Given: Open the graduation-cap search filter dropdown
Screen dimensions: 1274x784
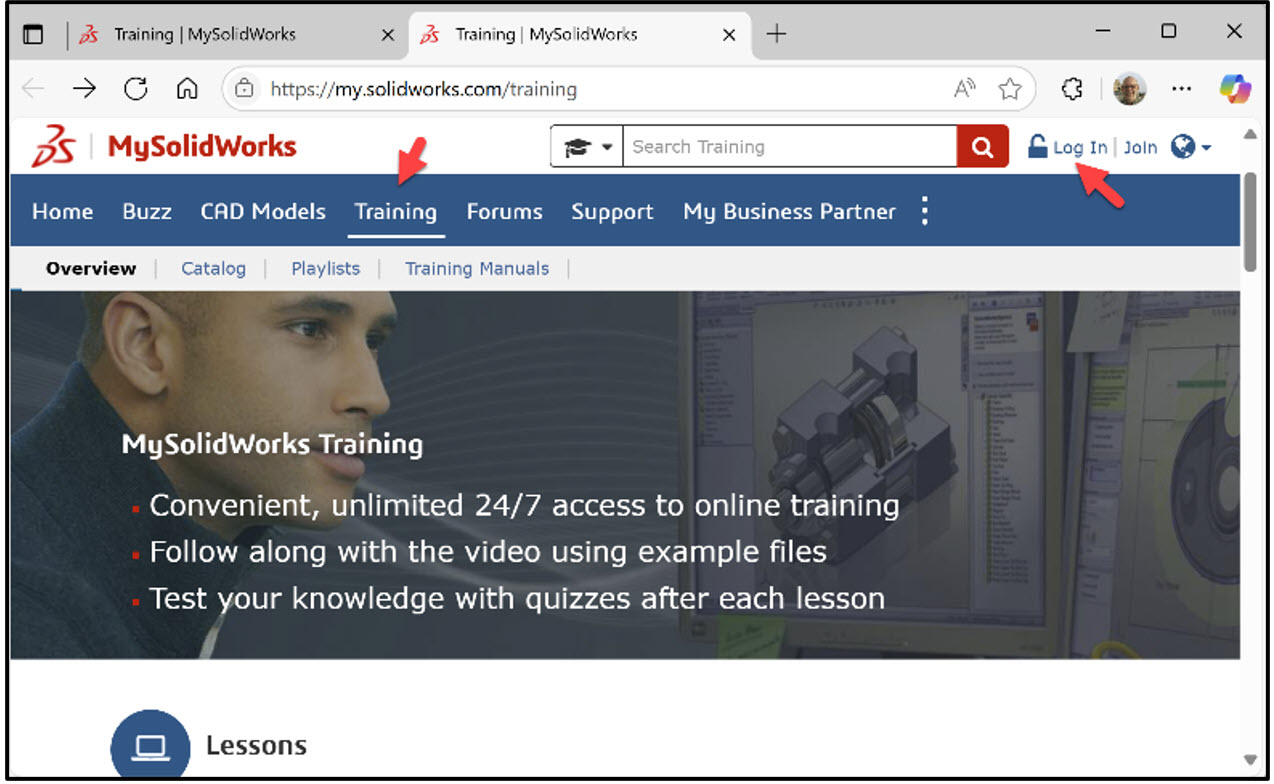Looking at the screenshot, I should pyautogui.click(x=586, y=146).
